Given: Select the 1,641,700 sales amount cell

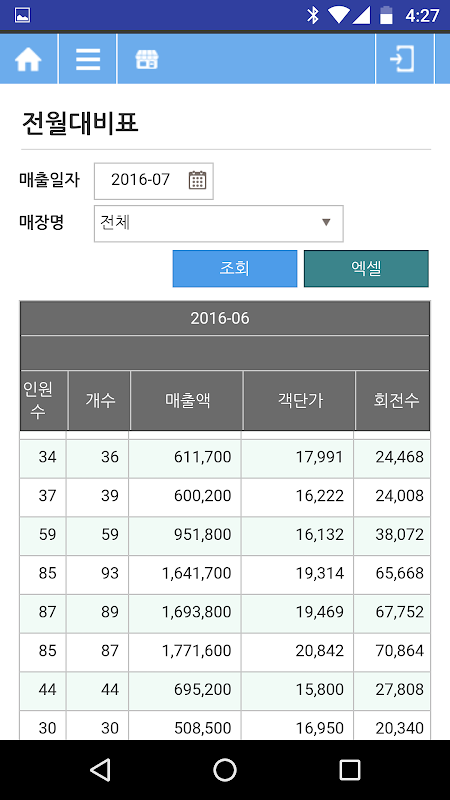Looking at the screenshot, I should tap(185, 573).
